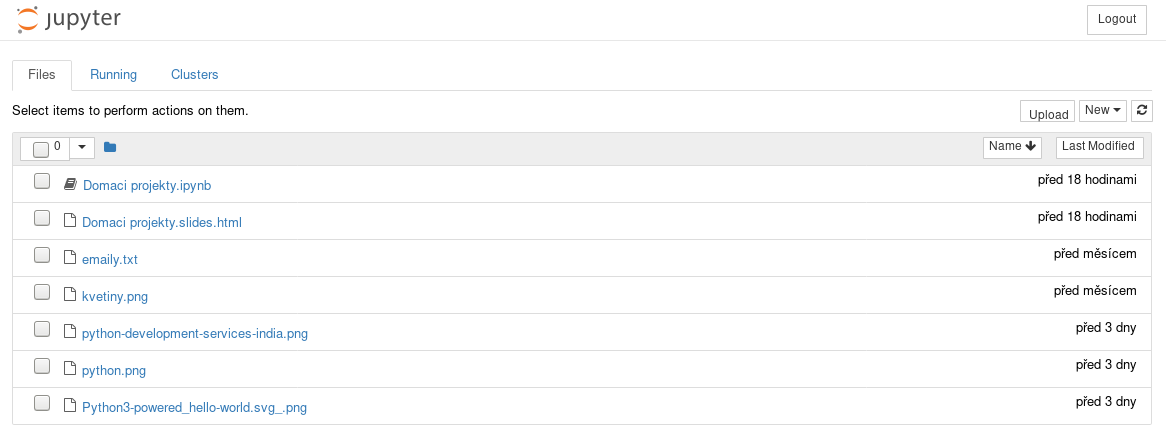Check the box for Domaci projekty.ipynb
The height and width of the screenshot is (438, 1166).
pos(42,182)
